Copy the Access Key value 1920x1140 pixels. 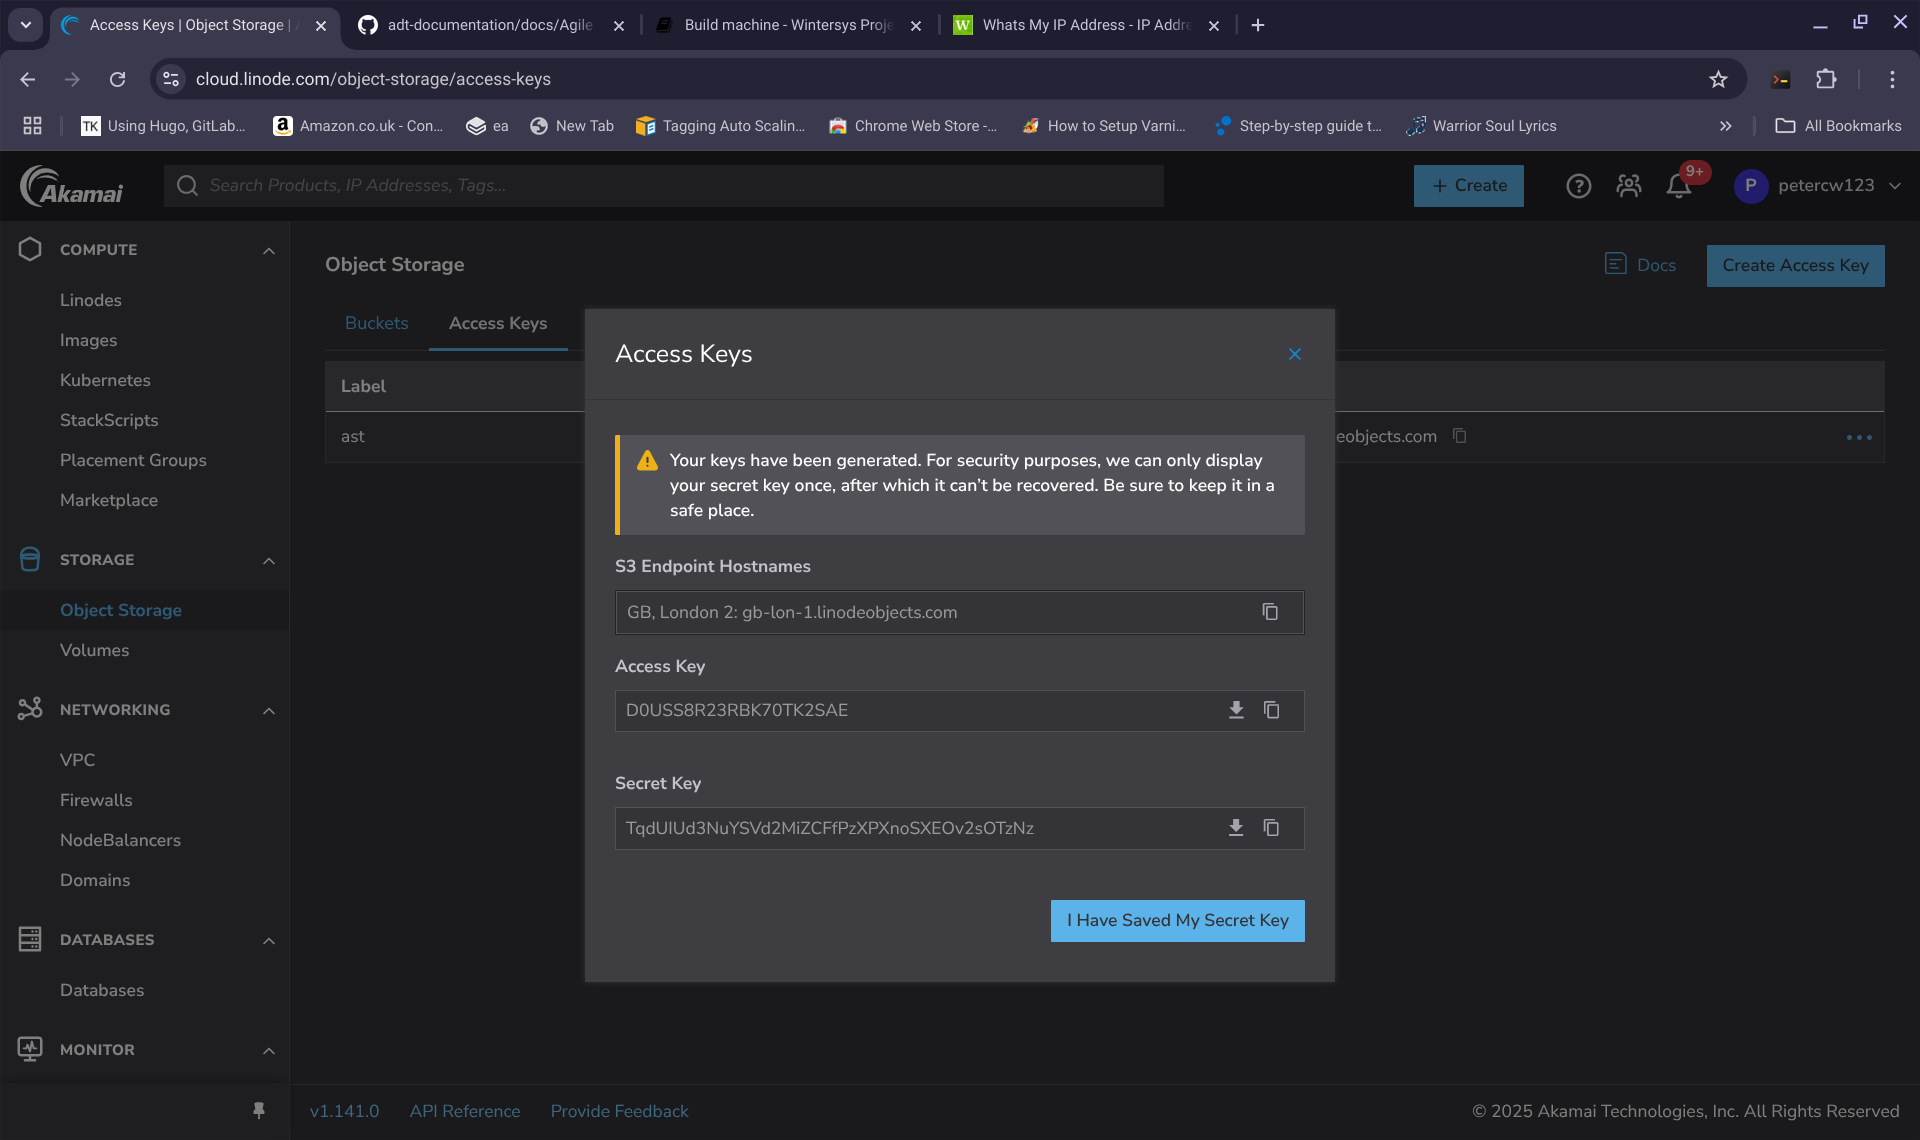pos(1271,710)
